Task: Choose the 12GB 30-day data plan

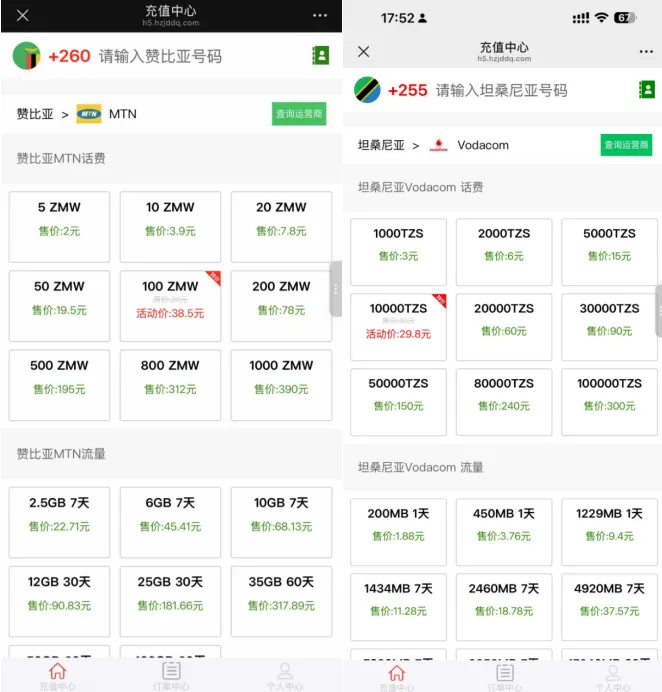Action: (x=59, y=601)
